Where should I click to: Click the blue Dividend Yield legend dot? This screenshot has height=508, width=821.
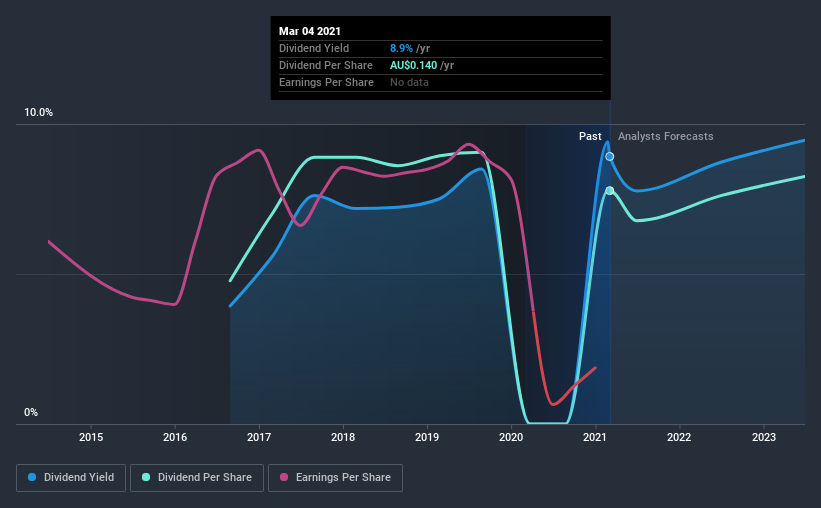[x=32, y=477]
